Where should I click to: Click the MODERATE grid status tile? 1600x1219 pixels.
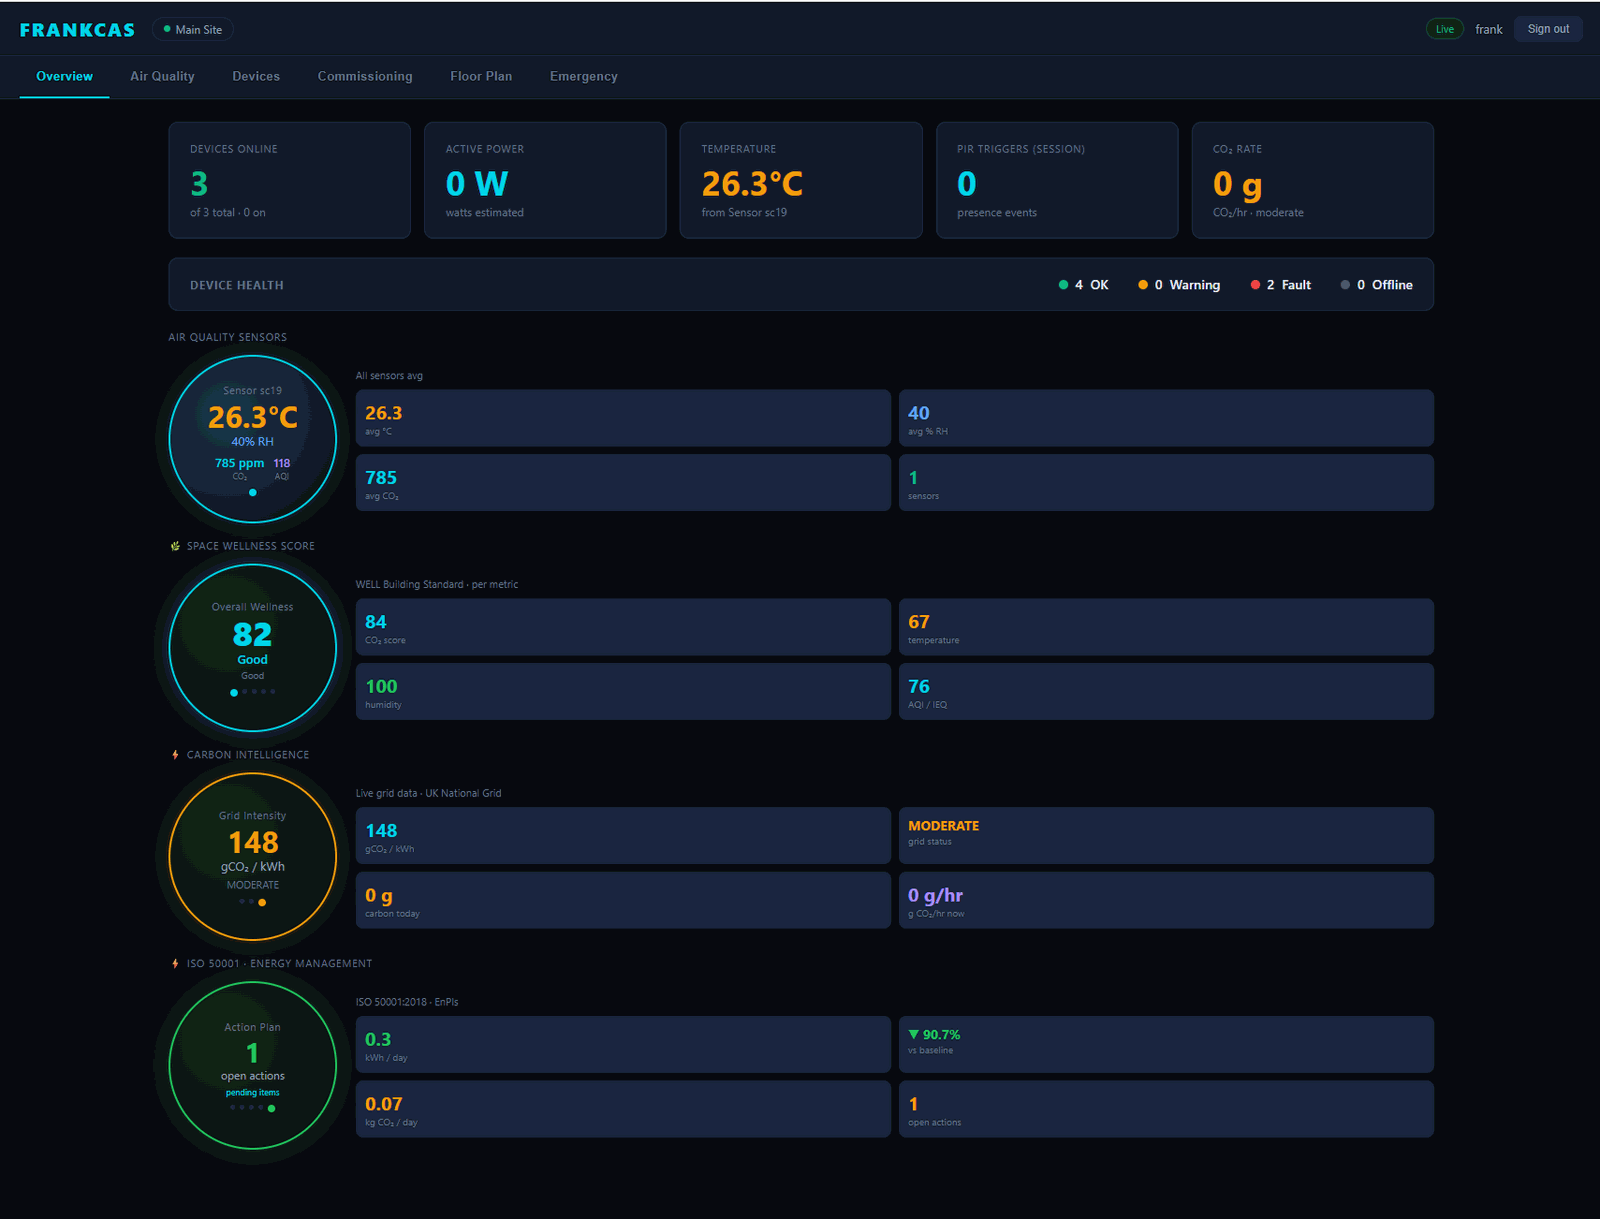[1166, 836]
